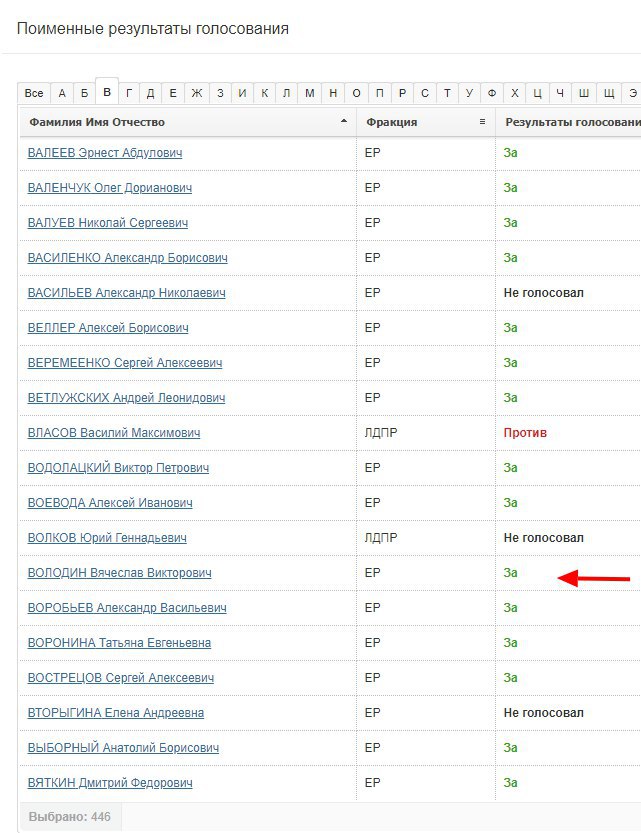This screenshot has width=641, height=833.
Task: Switch to letter У tab
Action: 469,93
